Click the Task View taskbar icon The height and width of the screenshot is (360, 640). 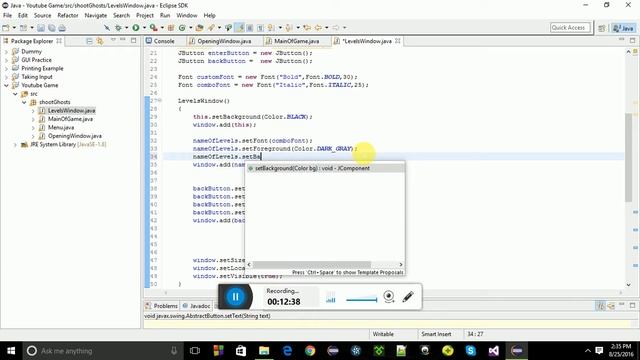coord(195,351)
